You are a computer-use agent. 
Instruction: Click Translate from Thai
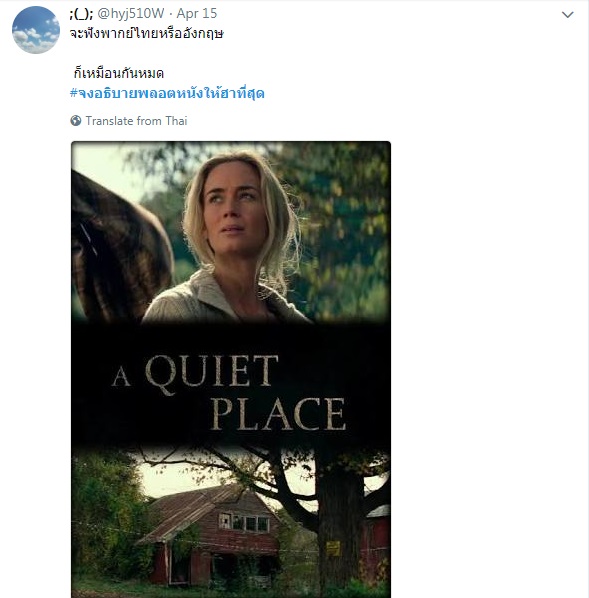[136, 121]
